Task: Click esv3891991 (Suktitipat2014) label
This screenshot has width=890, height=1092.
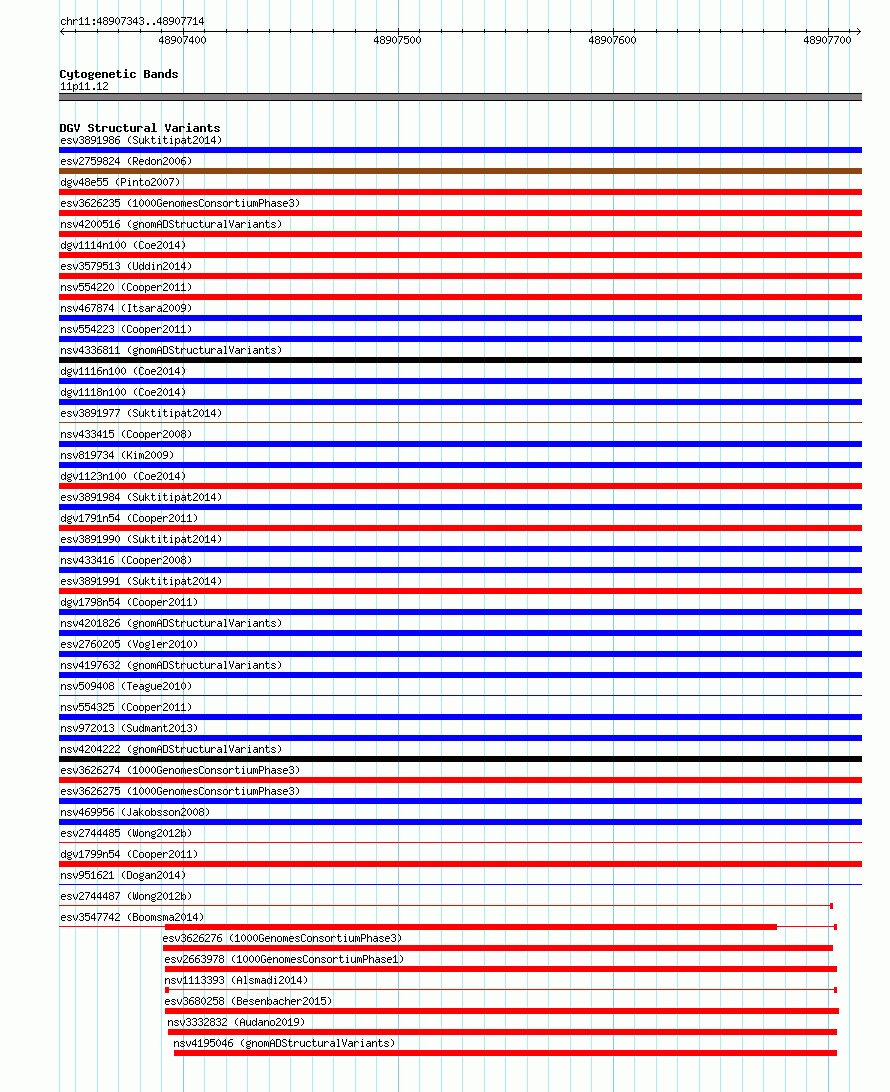Action: point(141,581)
